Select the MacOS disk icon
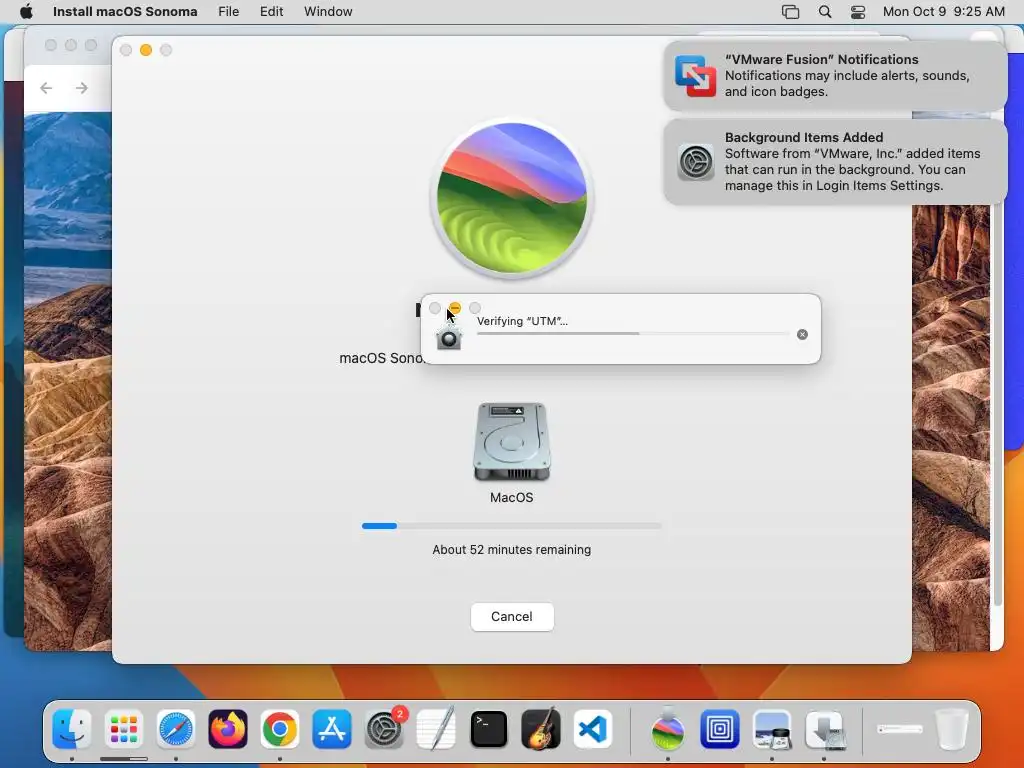The height and width of the screenshot is (768, 1024). click(511, 442)
